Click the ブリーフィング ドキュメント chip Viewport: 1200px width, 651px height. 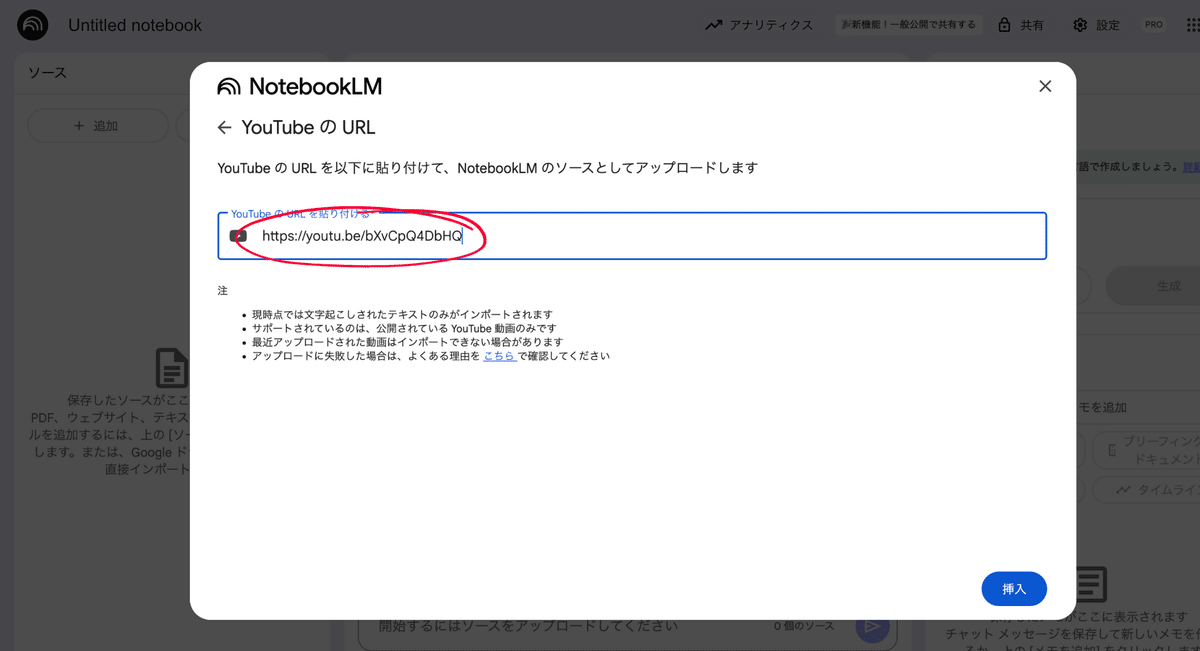[x=1147, y=450]
